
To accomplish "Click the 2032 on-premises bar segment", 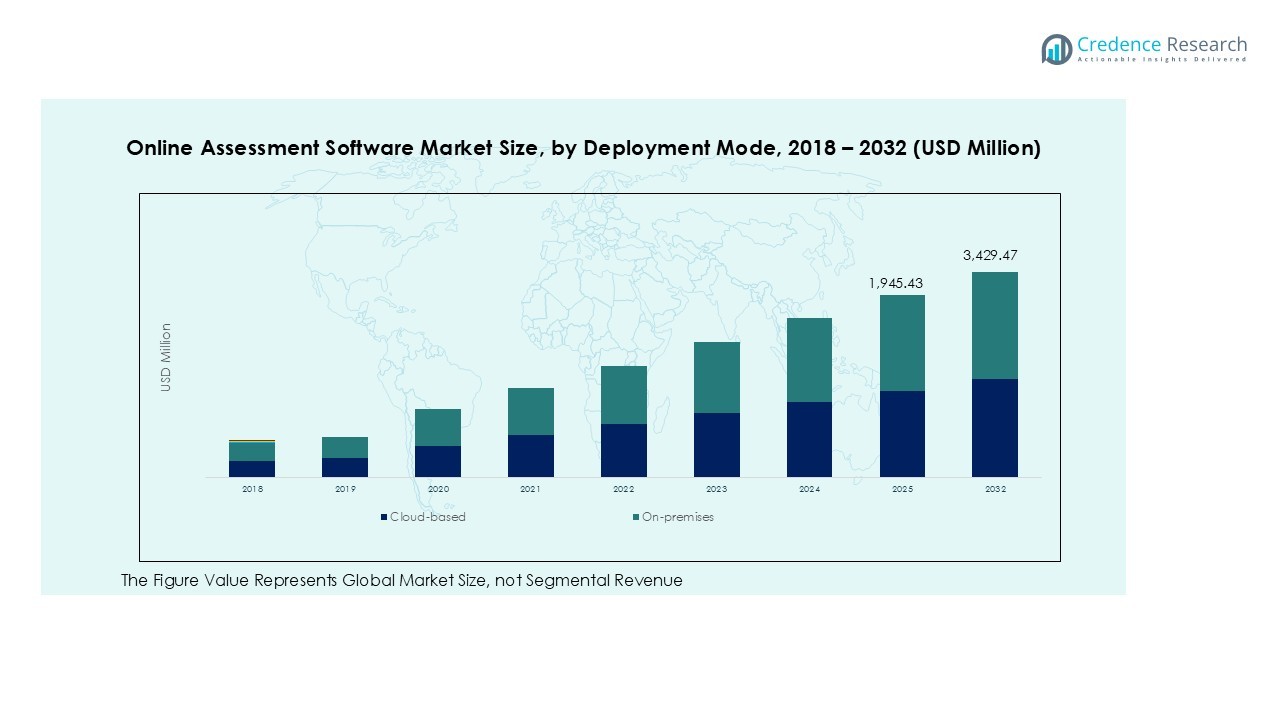I will (x=995, y=325).
